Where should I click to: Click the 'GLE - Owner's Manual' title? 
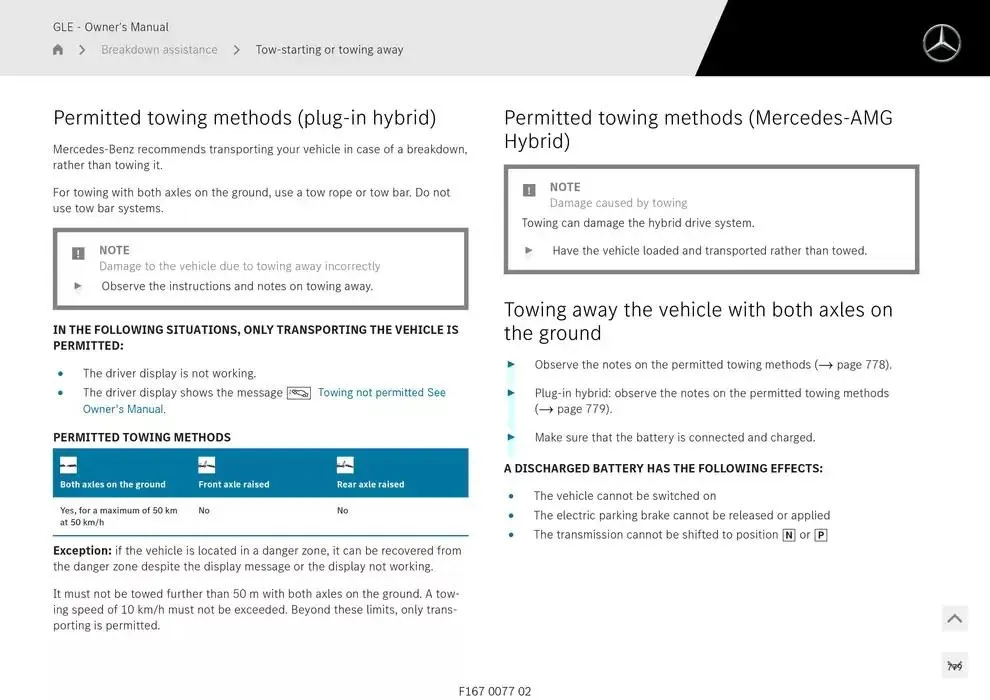111,27
